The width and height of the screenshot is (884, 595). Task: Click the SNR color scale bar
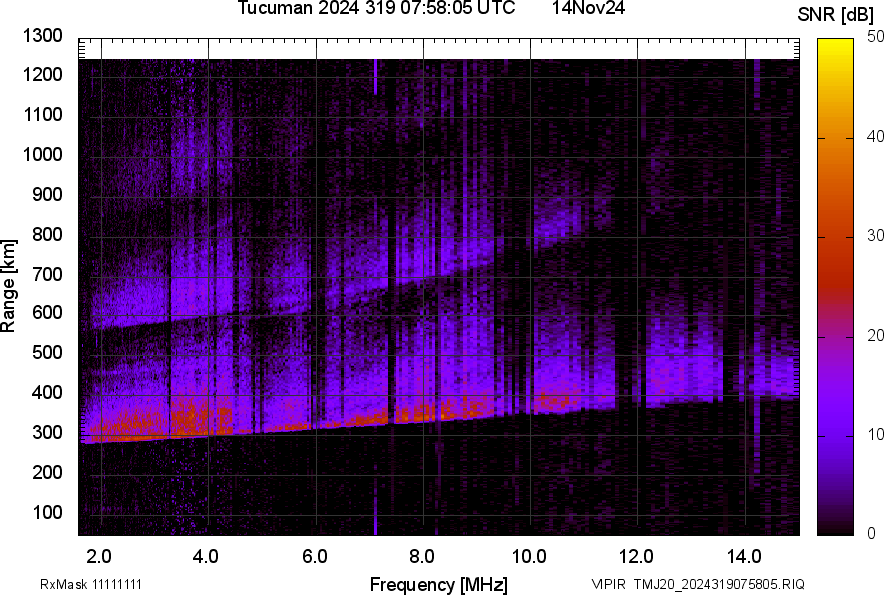click(836, 287)
